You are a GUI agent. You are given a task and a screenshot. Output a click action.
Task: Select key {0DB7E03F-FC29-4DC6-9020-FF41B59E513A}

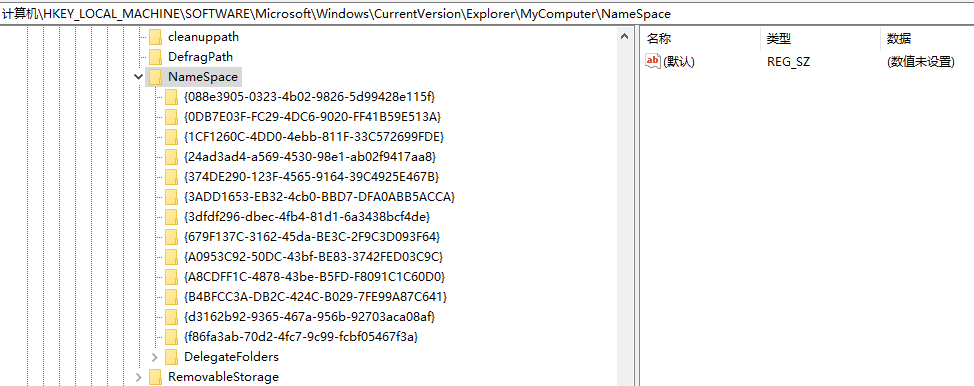point(313,117)
